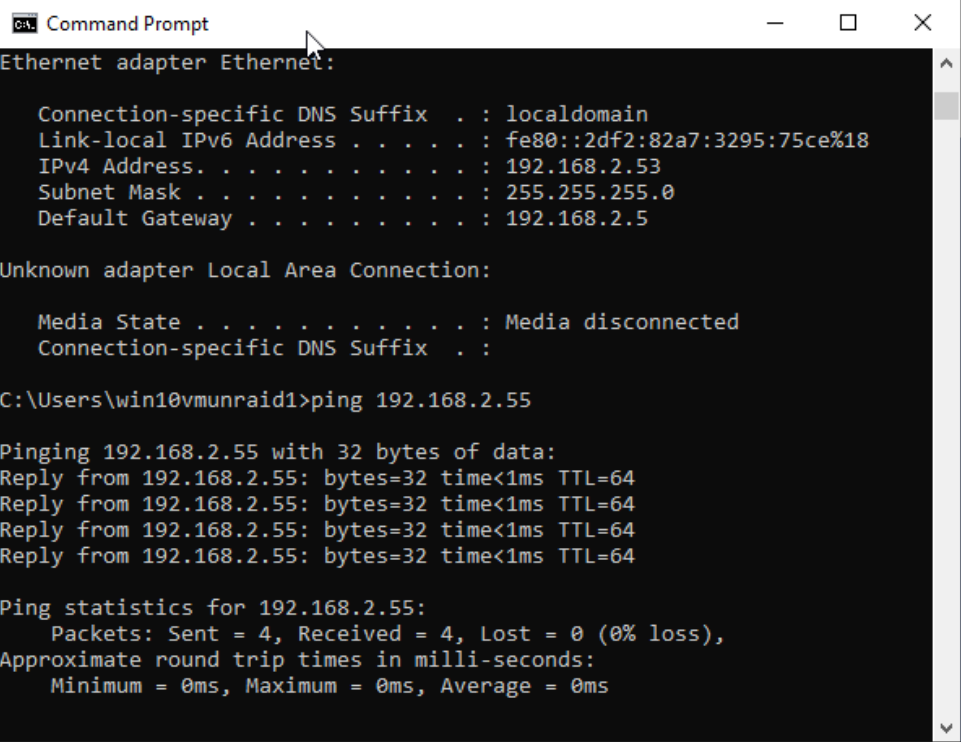Click the Link-local IPv6 address value
The image size is (961, 742).
point(686,140)
